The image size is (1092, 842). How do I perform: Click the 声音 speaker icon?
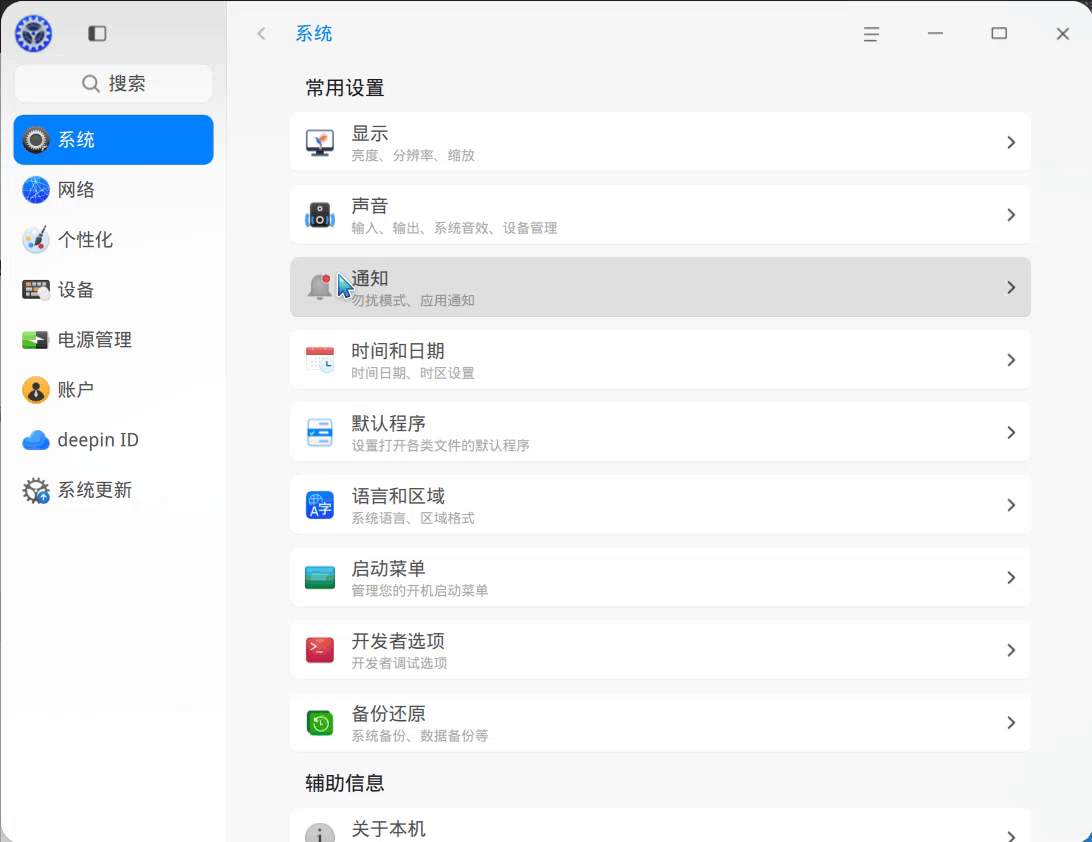point(320,214)
